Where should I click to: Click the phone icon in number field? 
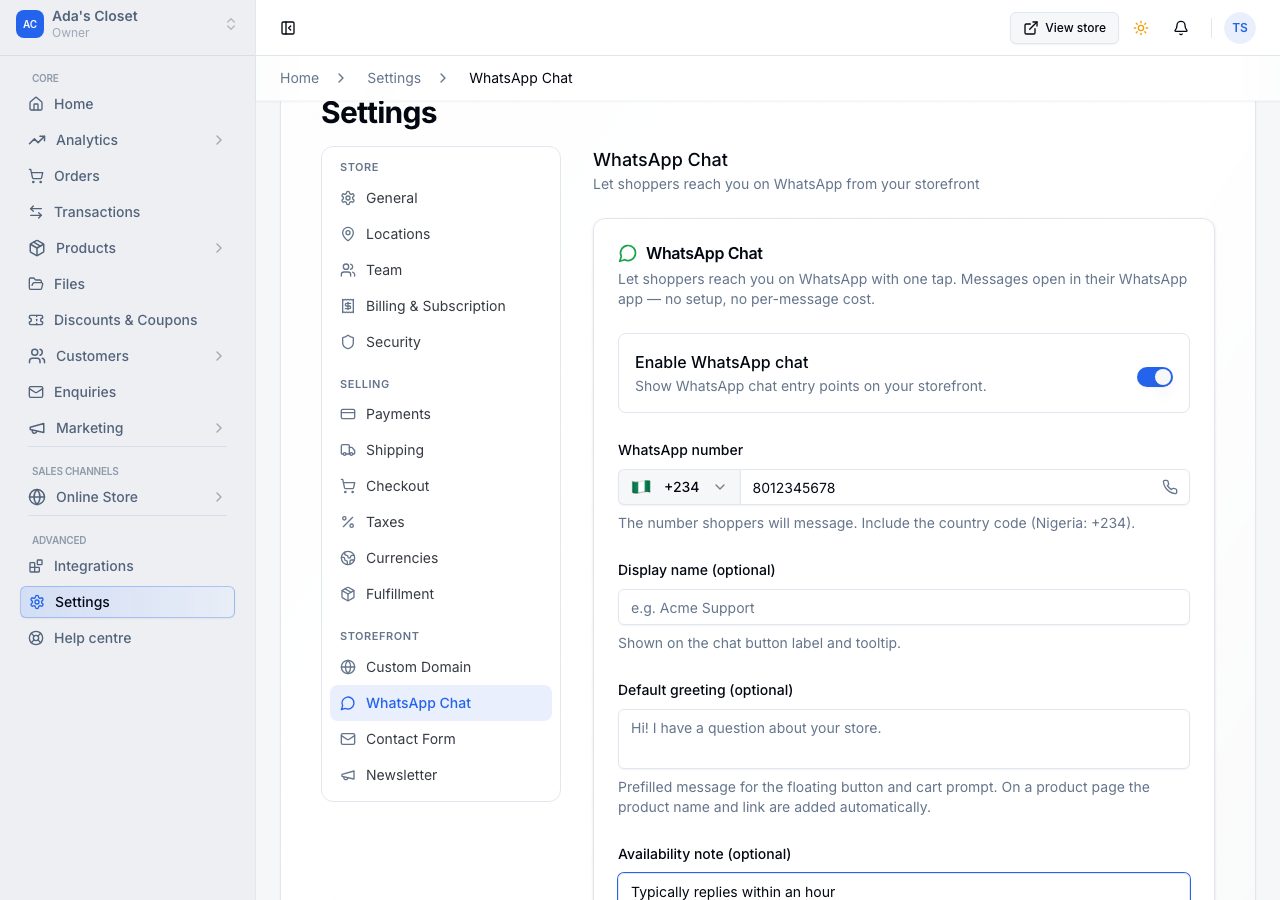pyautogui.click(x=1170, y=487)
